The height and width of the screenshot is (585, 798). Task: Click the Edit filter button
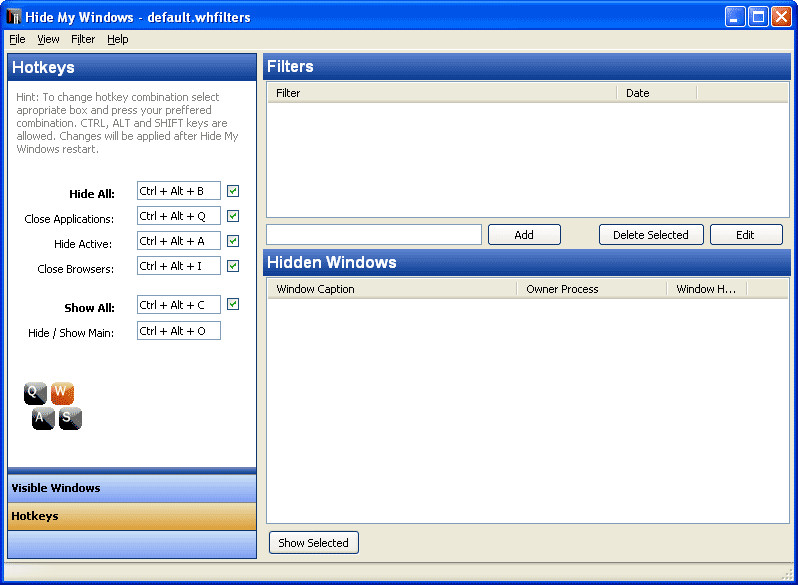pyautogui.click(x=746, y=235)
